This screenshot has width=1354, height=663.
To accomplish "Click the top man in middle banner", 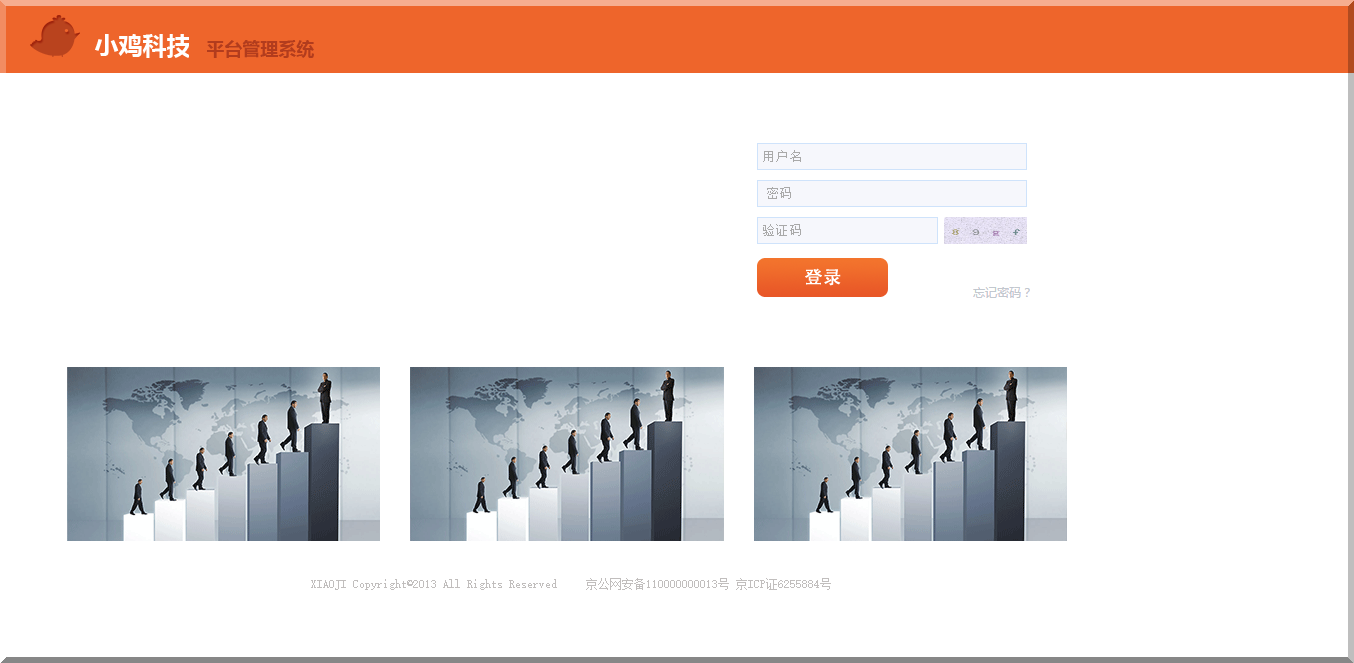I will click(668, 397).
